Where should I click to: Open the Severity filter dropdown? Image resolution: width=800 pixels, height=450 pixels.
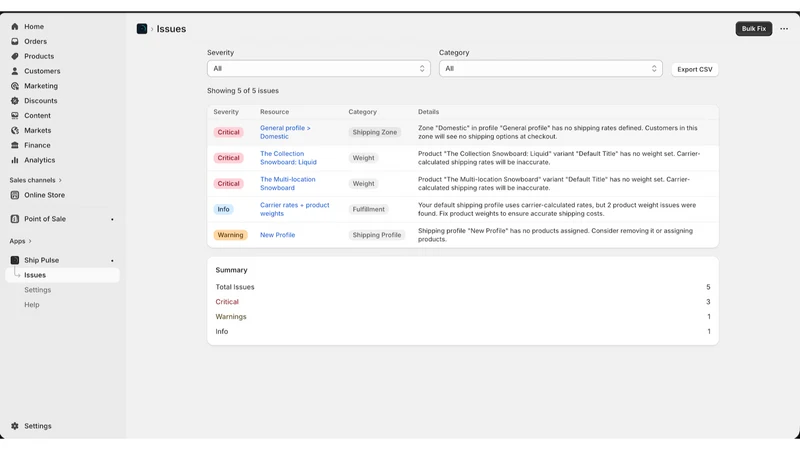click(318, 68)
